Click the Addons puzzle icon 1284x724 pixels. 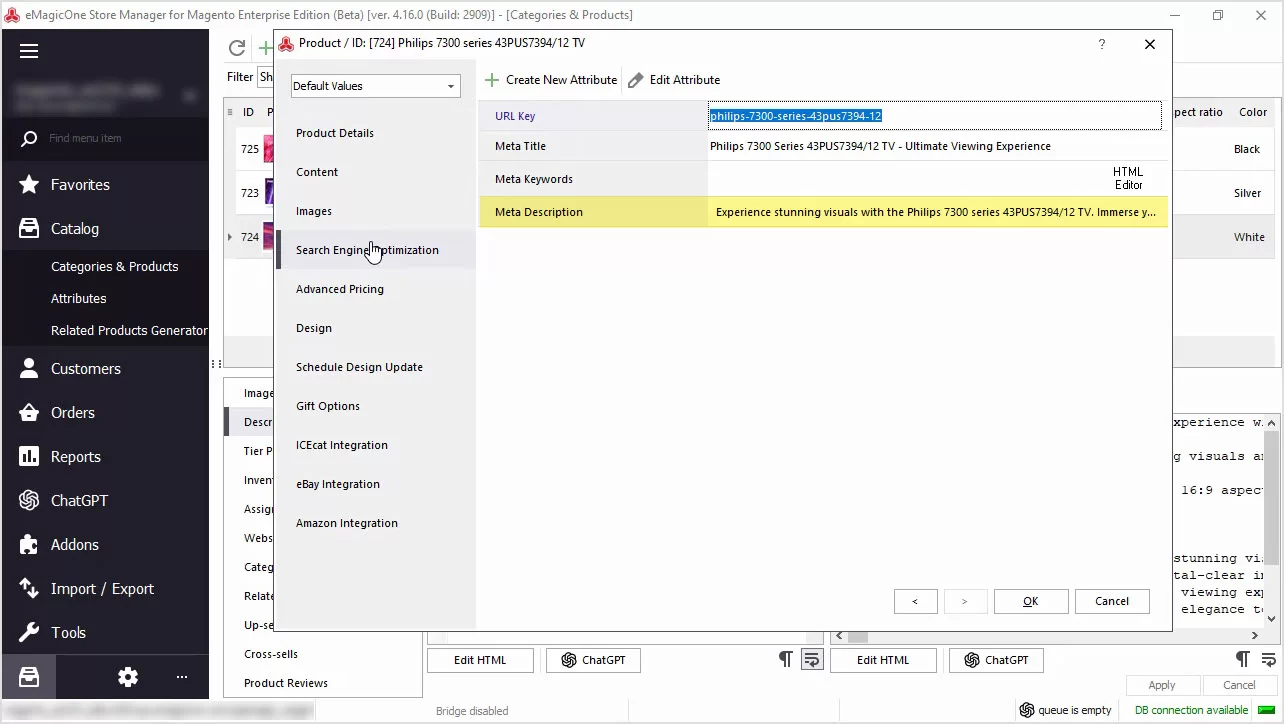pyautogui.click(x=29, y=544)
